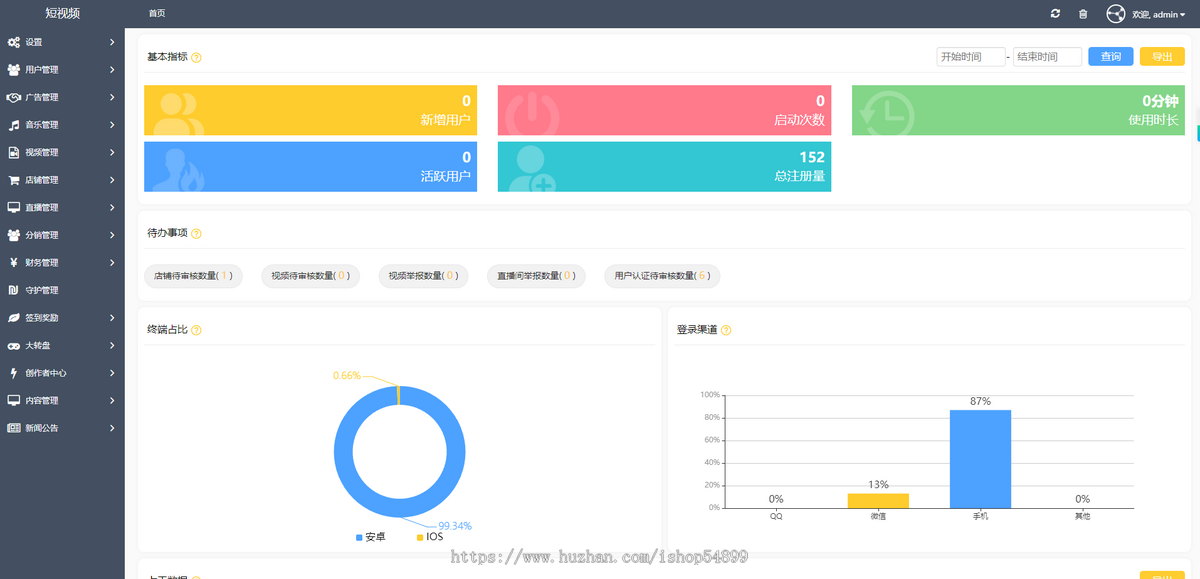Click the video file icon for 视频管理
Viewport: 1200px width, 579px height.
point(14,153)
